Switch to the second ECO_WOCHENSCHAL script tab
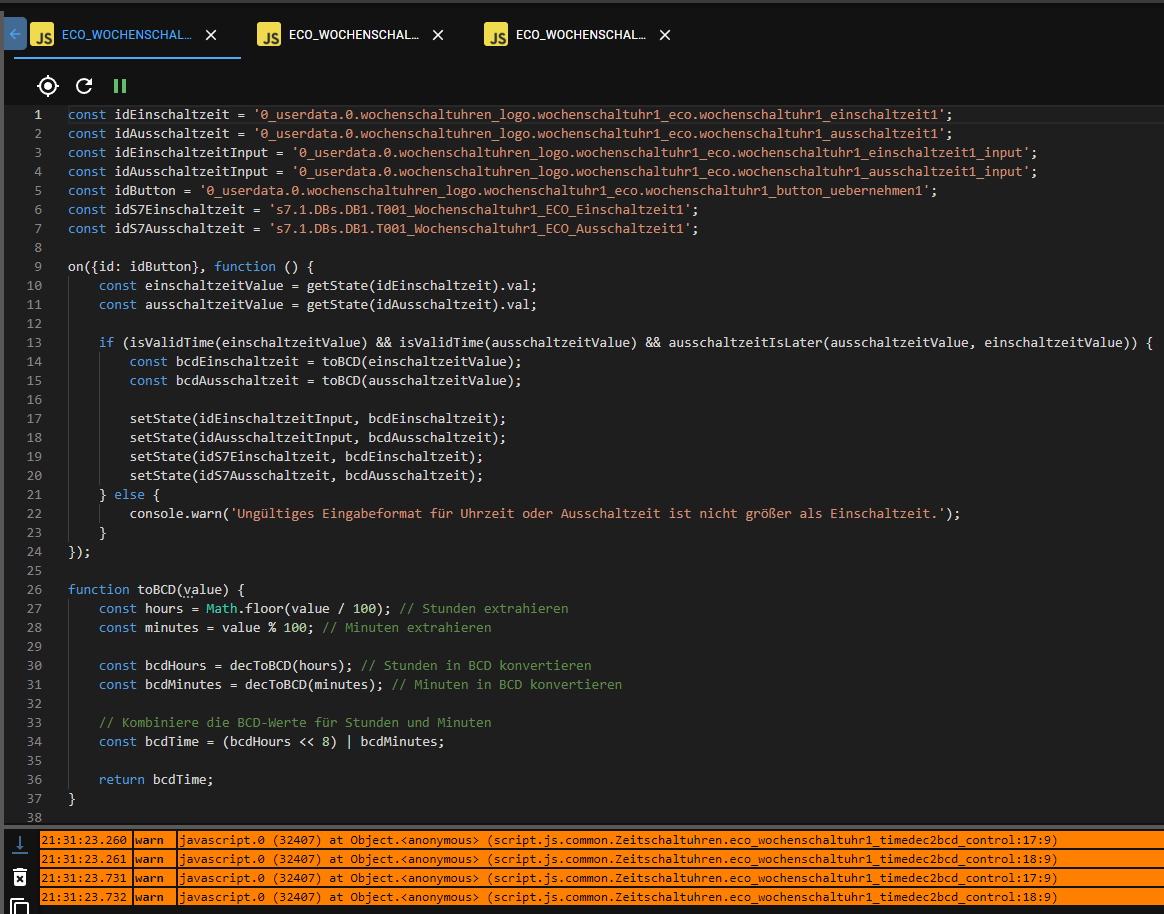This screenshot has height=914, width=1164. [353, 34]
